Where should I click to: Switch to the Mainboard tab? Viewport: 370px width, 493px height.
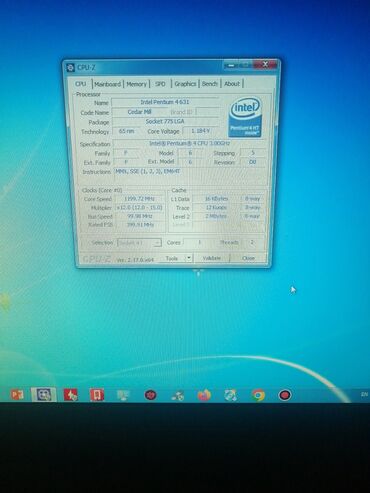click(107, 84)
